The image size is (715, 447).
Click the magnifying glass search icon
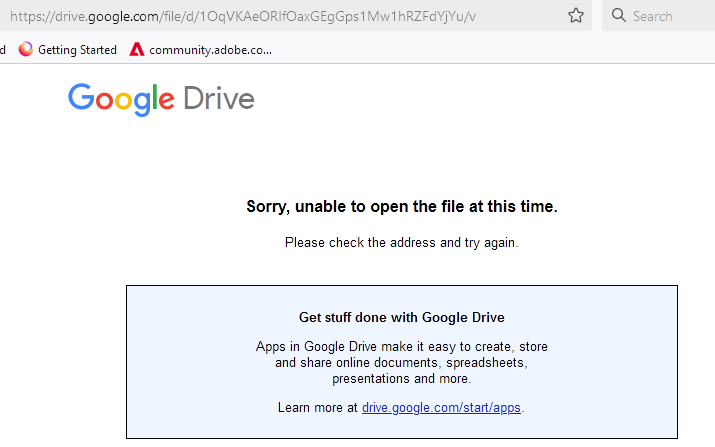pos(618,16)
